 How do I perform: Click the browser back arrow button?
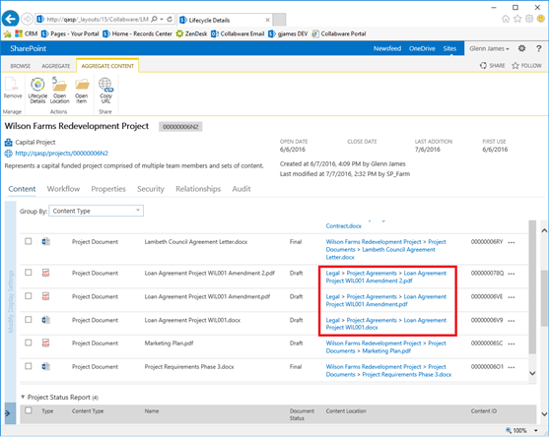(11, 19)
